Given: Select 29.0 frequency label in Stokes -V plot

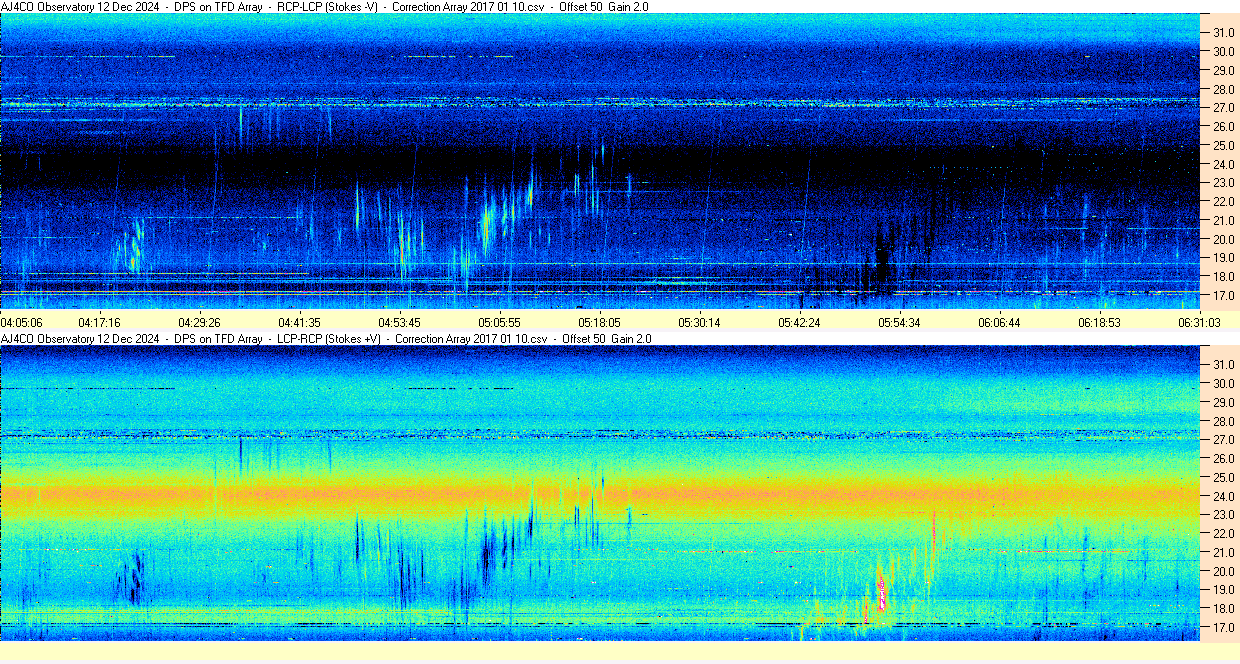Looking at the screenshot, I should (1224, 70).
